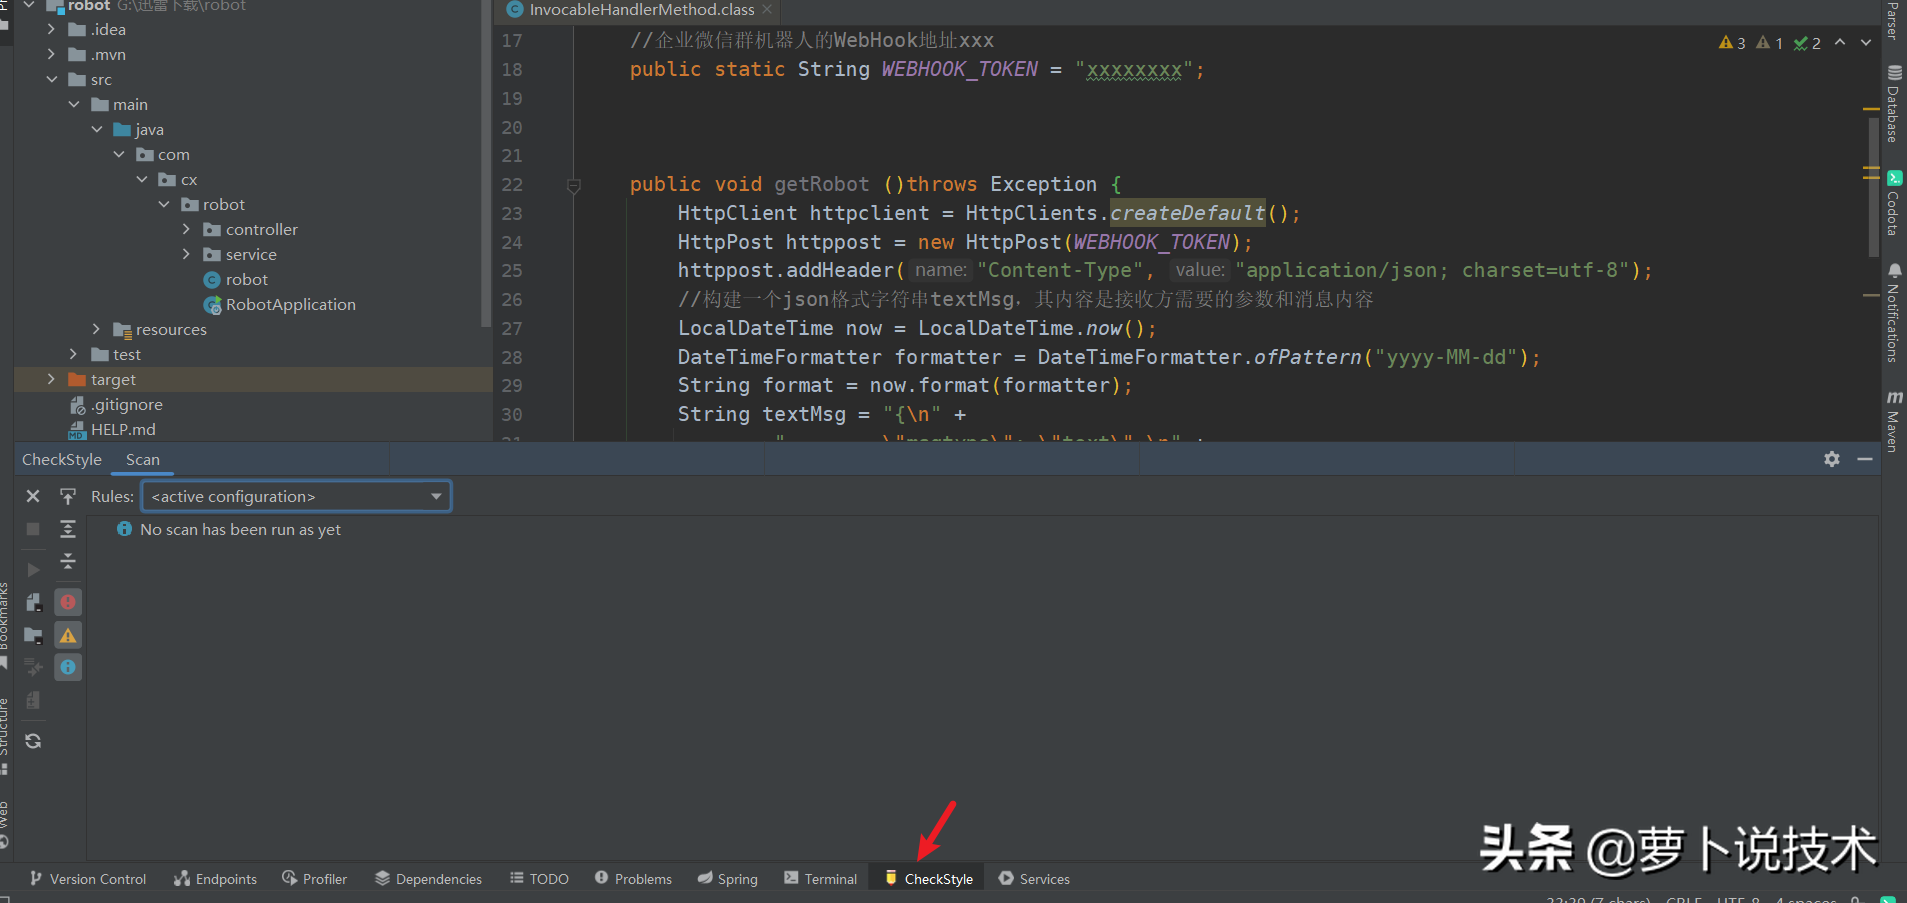Click the editor vertical scrollbar
Screen dimensions: 1907x903
(1874, 188)
